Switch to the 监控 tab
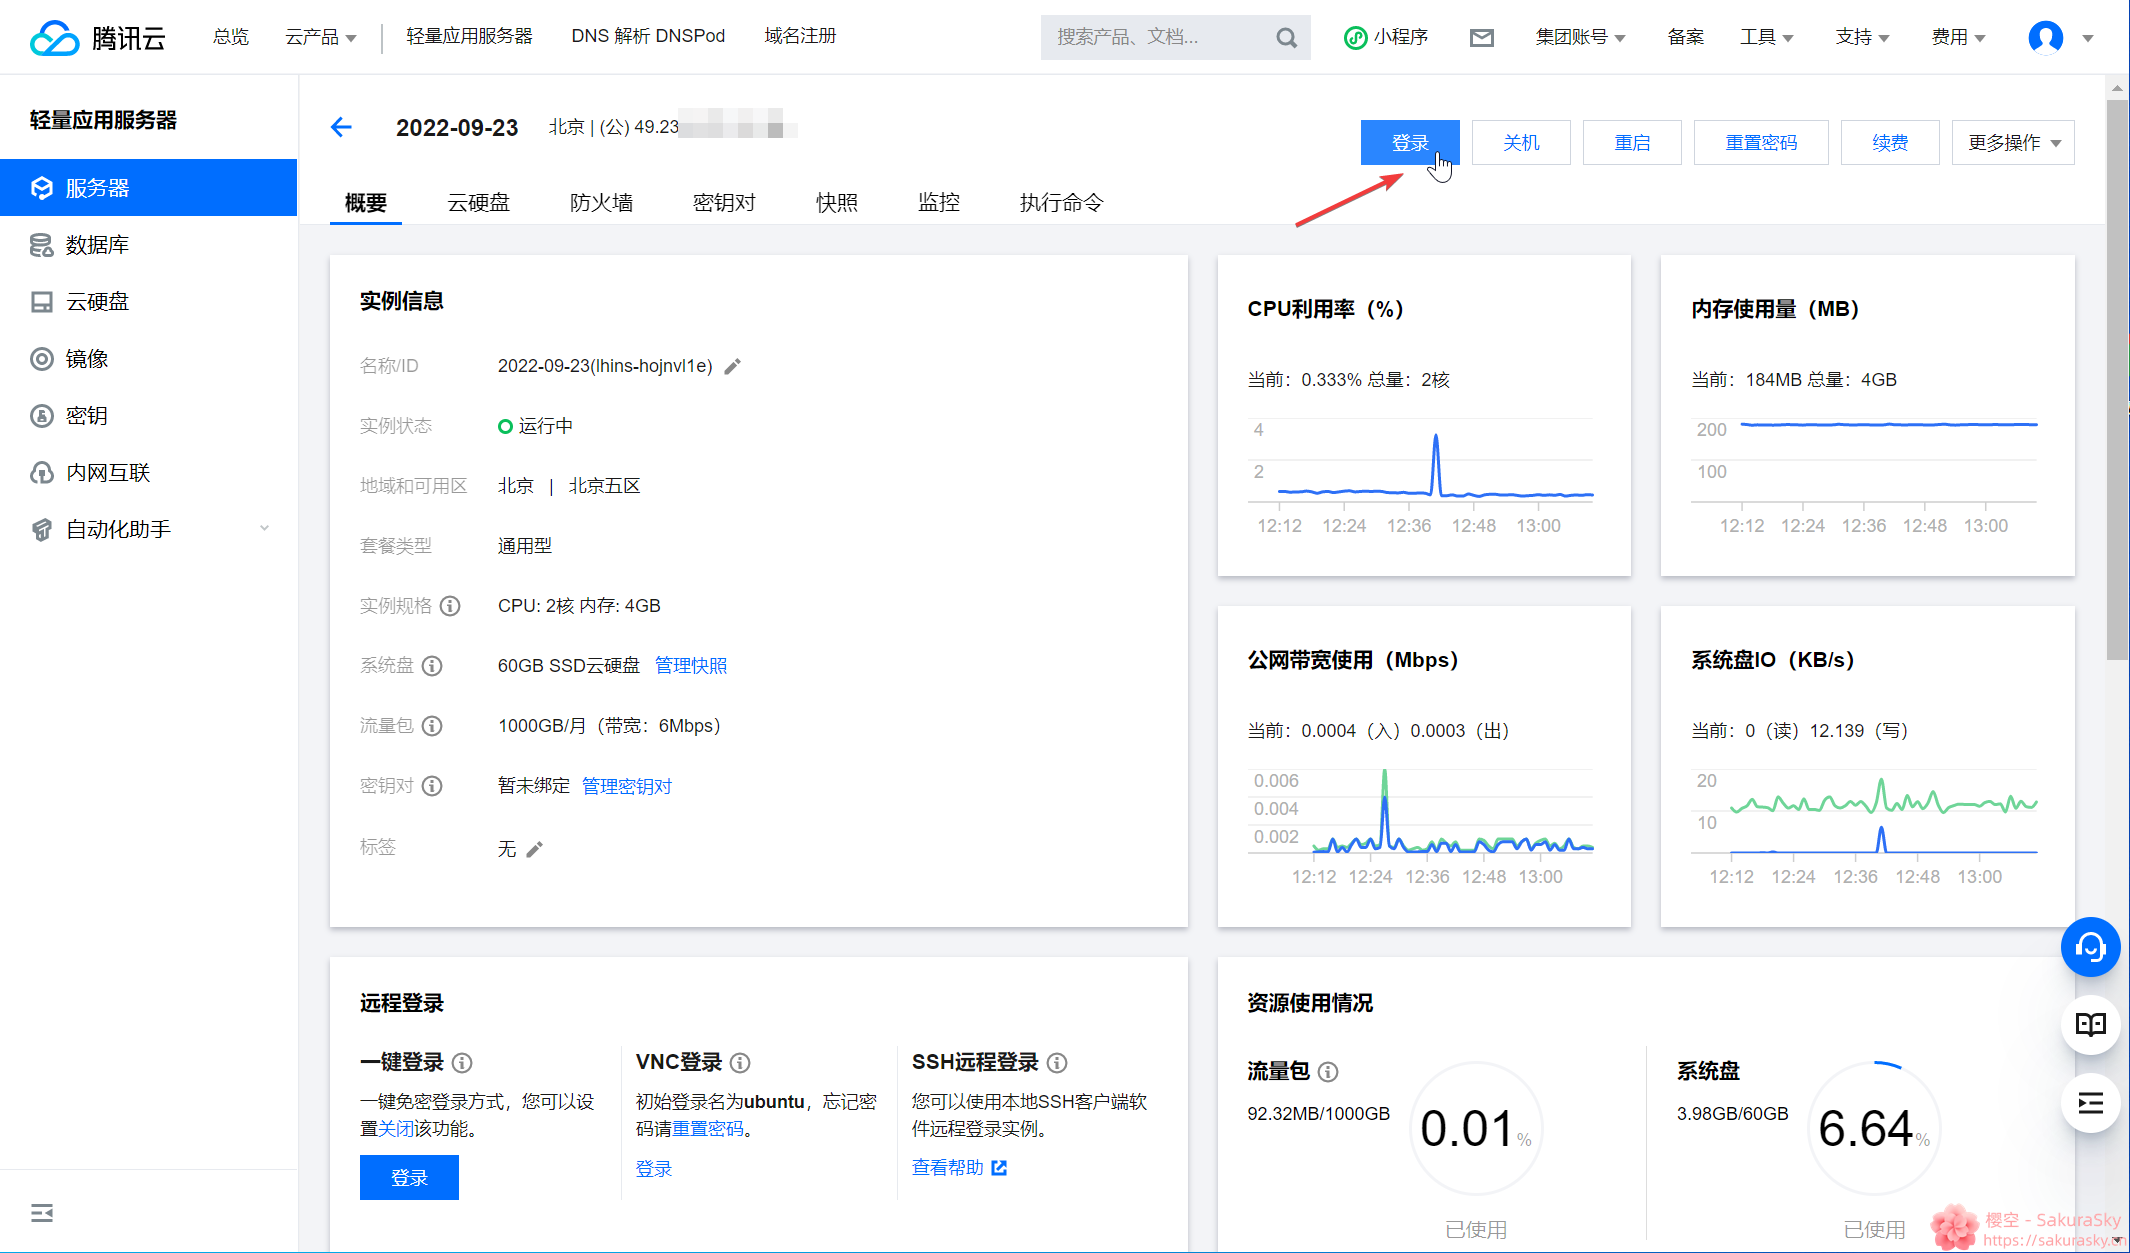Viewport: 2130px width, 1253px height. click(939, 203)
